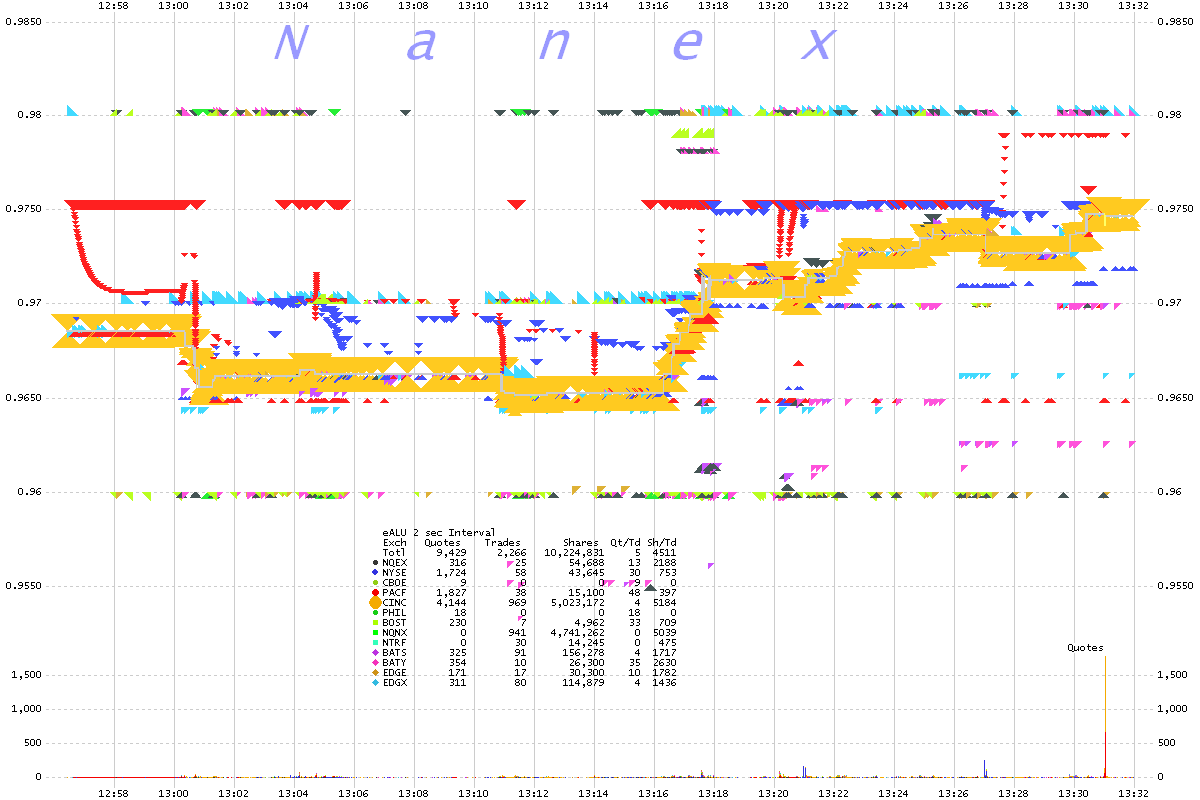Click the 'Shares' column header
The image size is (1200, 800).
(581, 543)
